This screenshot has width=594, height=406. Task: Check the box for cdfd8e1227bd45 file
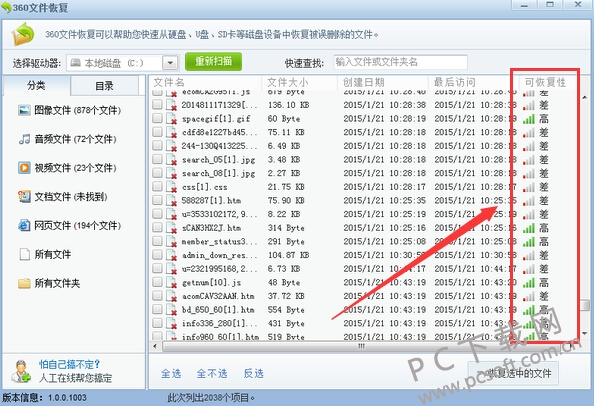[157, 132]
